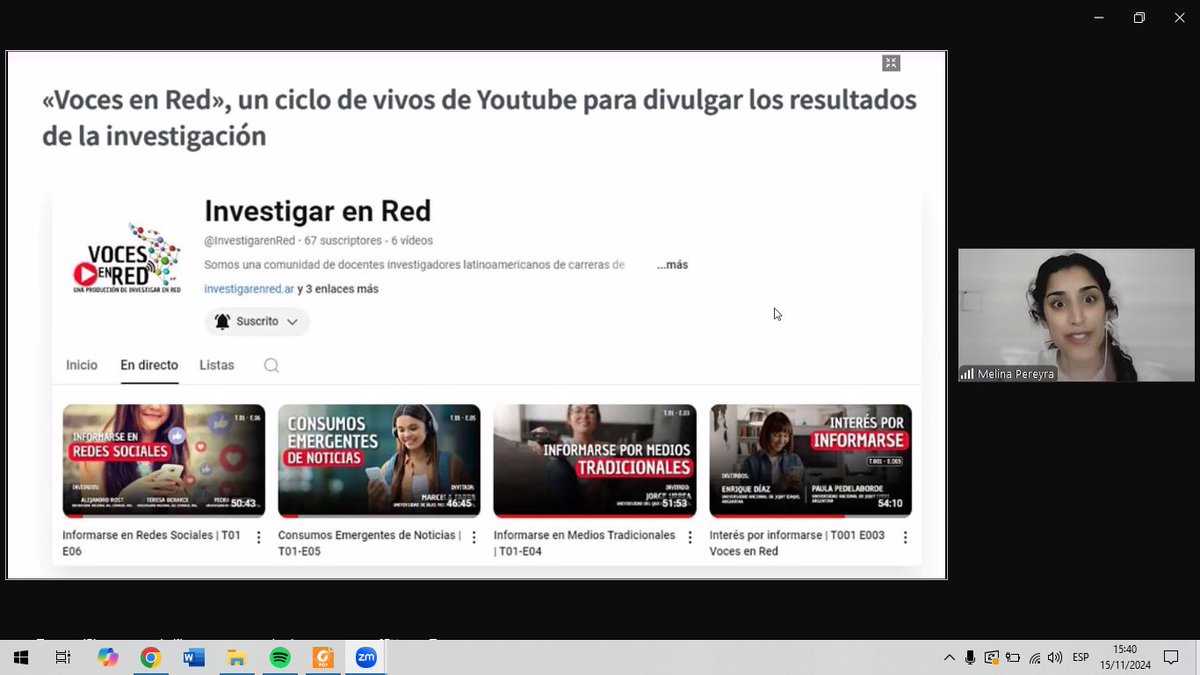
Task: Open Spotify from the taskbar
Action: point(280,657)
